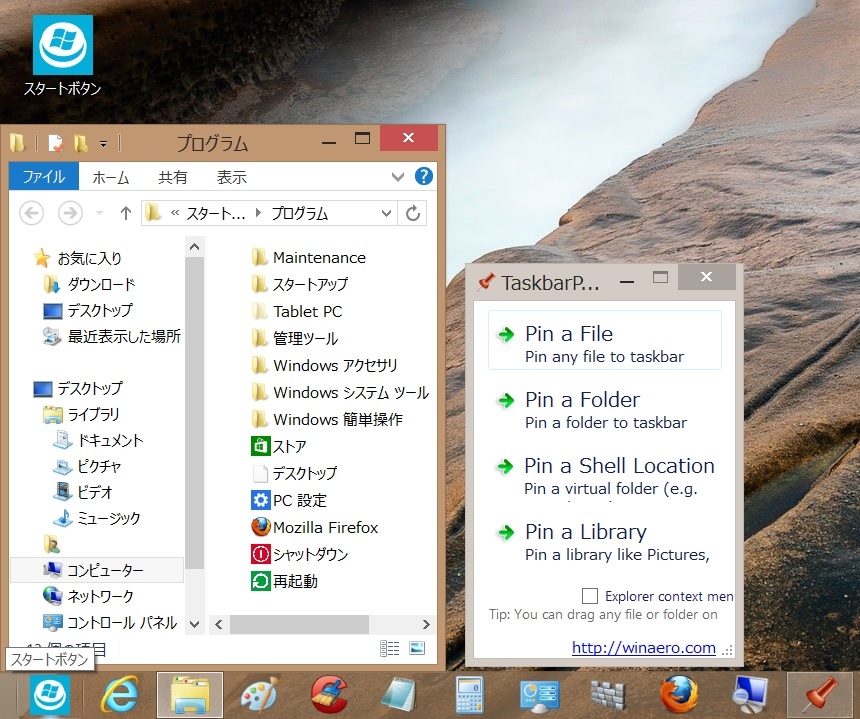Screen dimensions: 860x719
Task: Click the refresh button next to address bar
Action: (x=412, y=213)
